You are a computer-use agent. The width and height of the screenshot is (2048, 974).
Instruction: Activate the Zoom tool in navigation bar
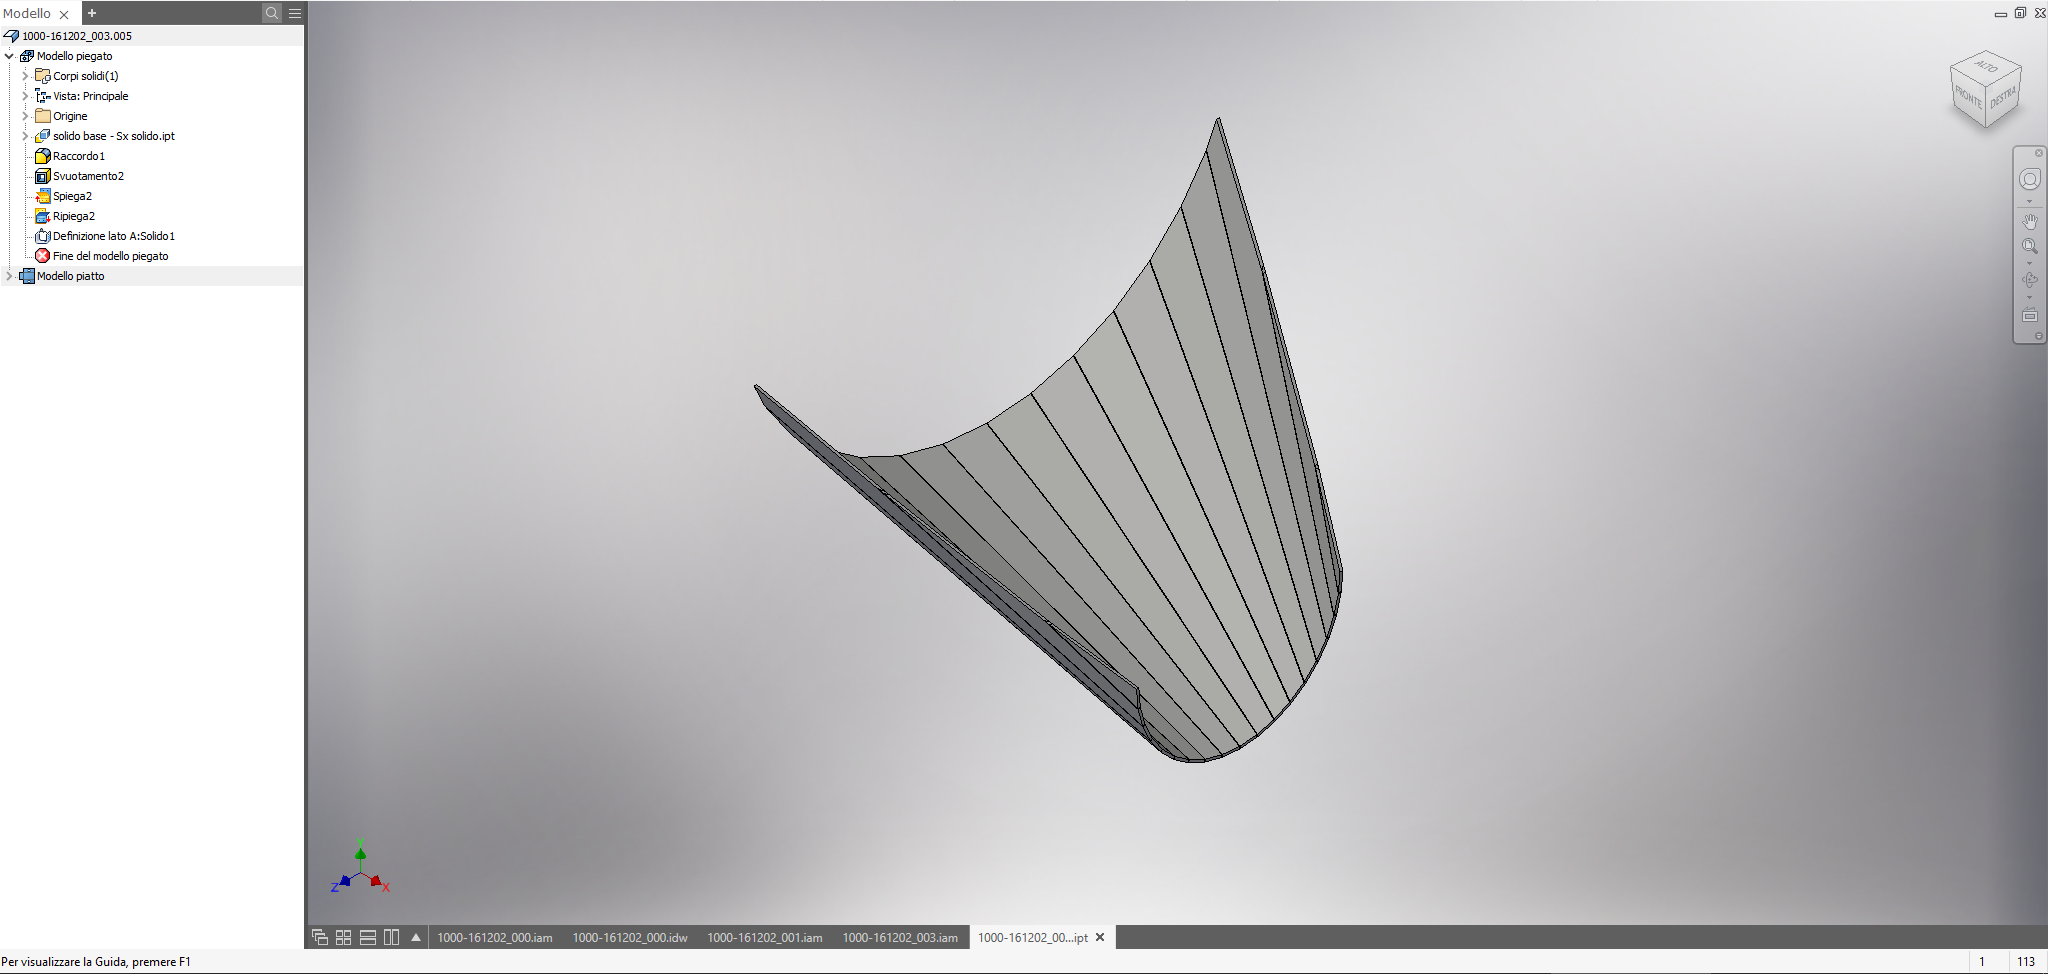[x=2029, y=246]
